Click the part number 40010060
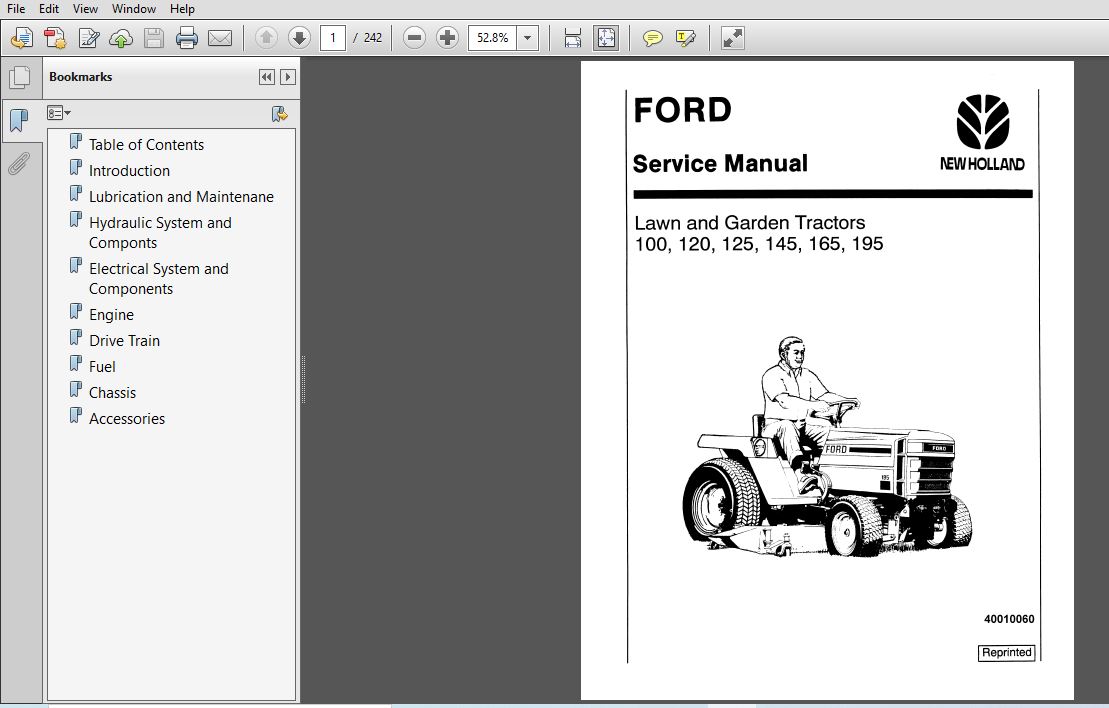 pyautogui.click(x=1009, y=620)
